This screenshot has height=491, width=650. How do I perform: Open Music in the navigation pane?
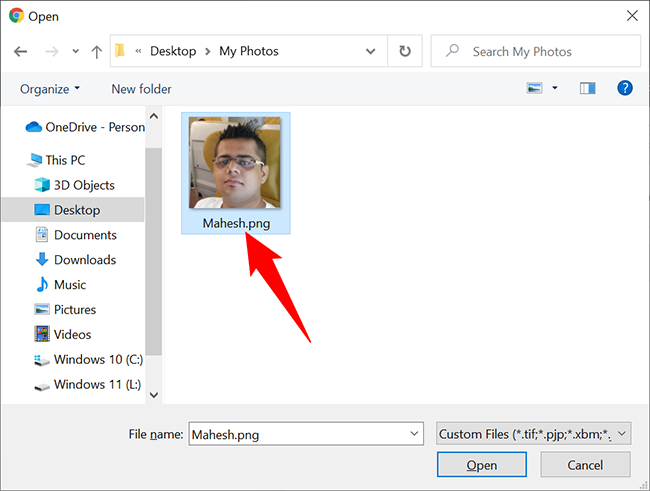click(61, 284)
